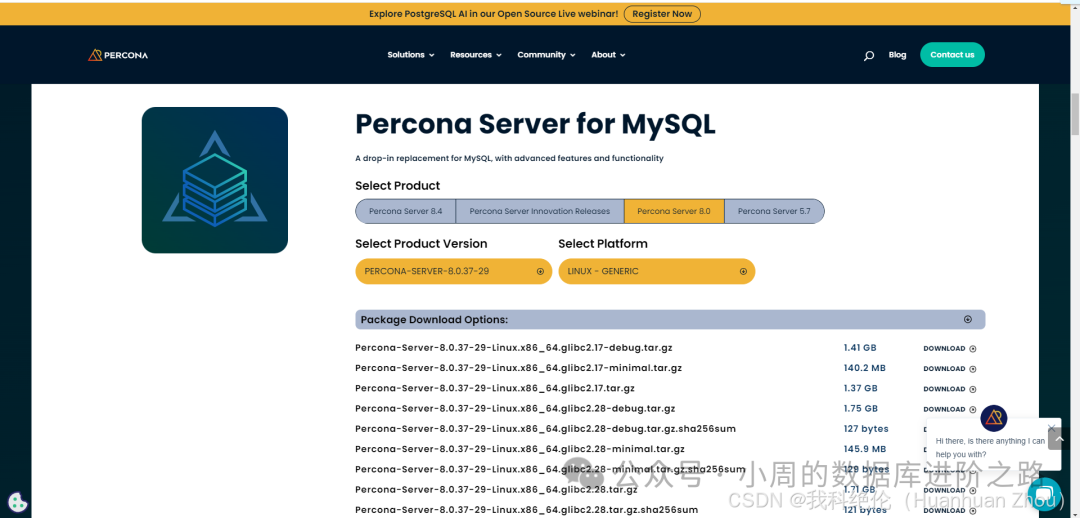Open the chat bubble widget

[x=1044, y=495]
